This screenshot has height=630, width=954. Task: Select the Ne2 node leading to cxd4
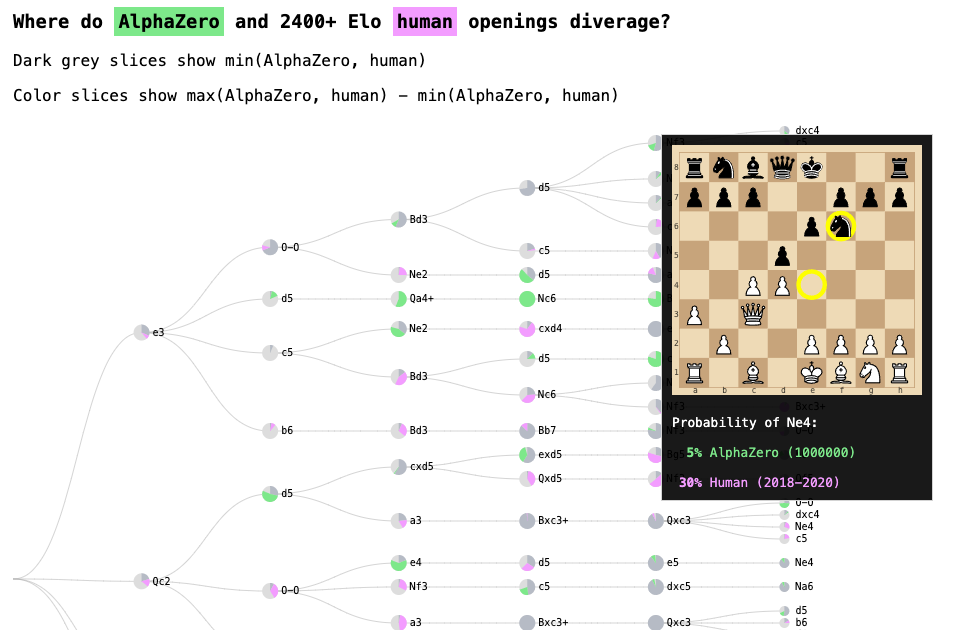tap(399, 329)
